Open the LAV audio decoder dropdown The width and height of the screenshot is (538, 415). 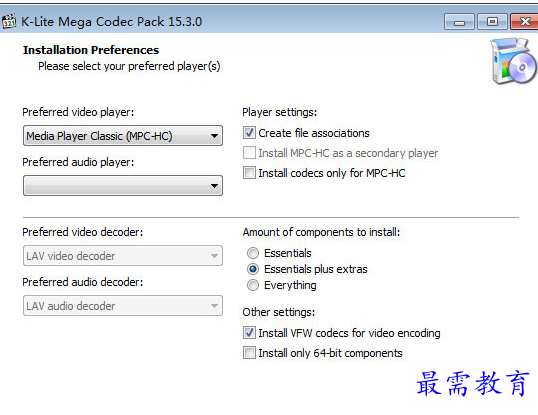123,306
